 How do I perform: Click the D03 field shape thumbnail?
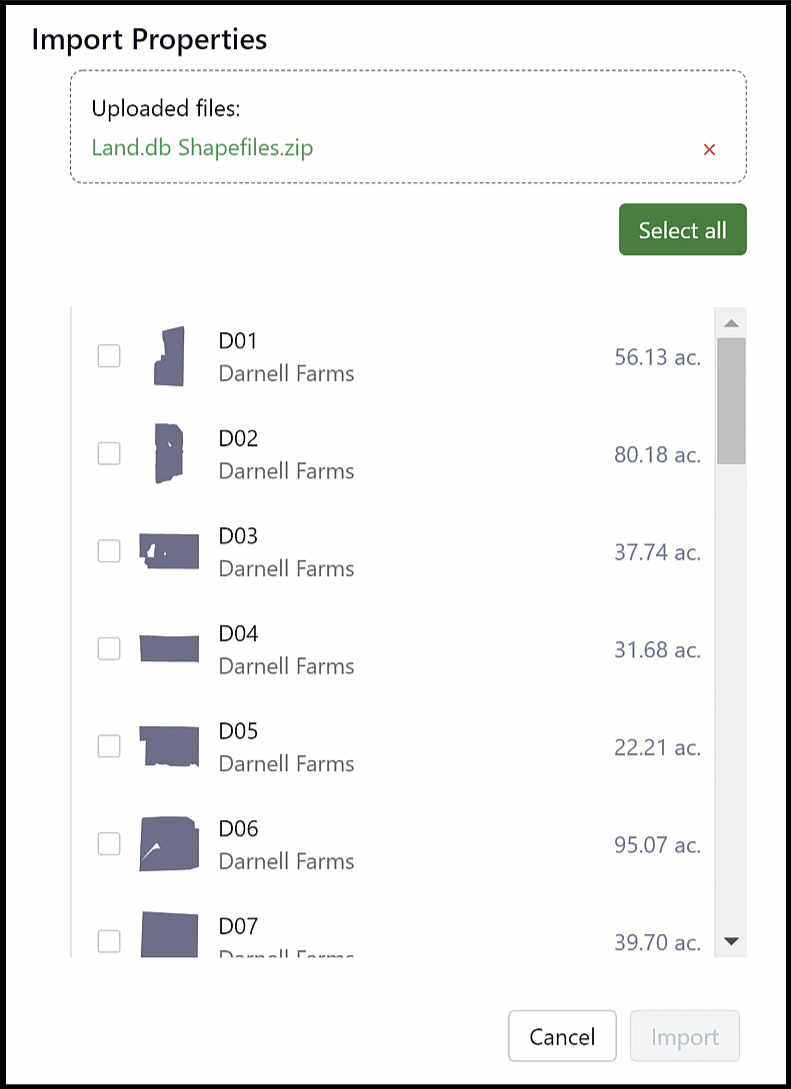pyautogui.click(x=169, y=551)
